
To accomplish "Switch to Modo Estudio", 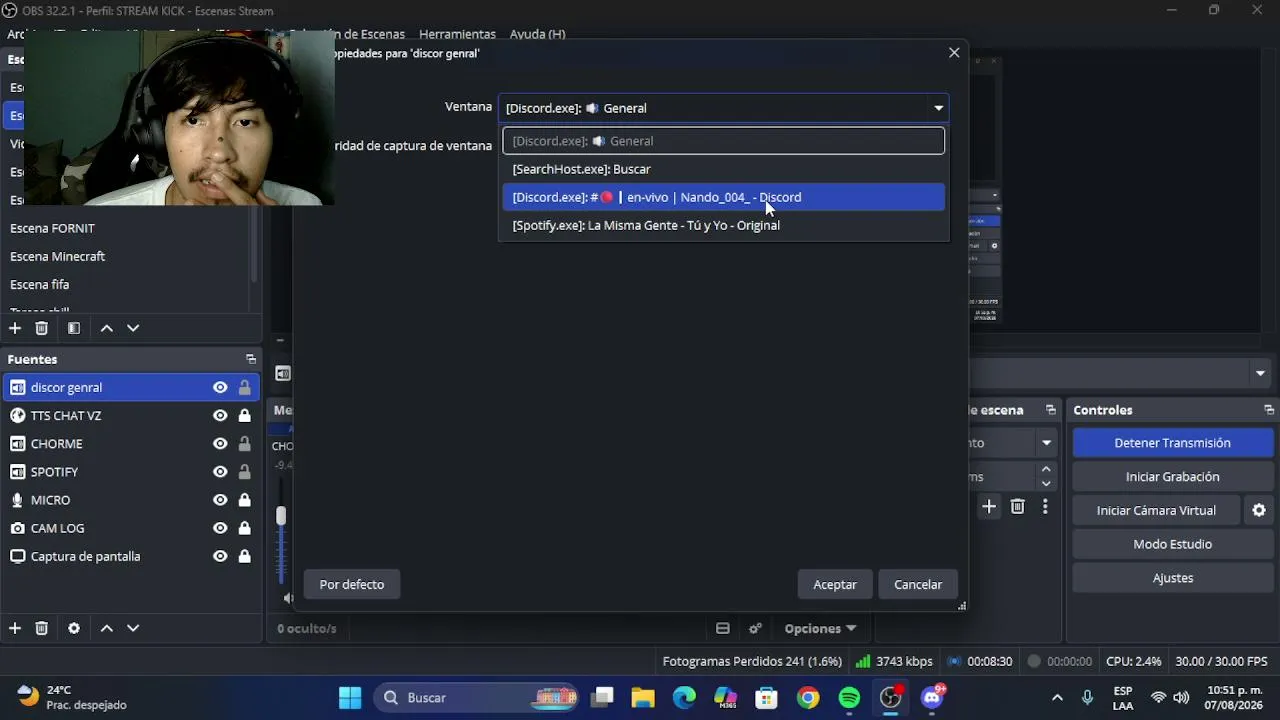I will pos(1173,544).
